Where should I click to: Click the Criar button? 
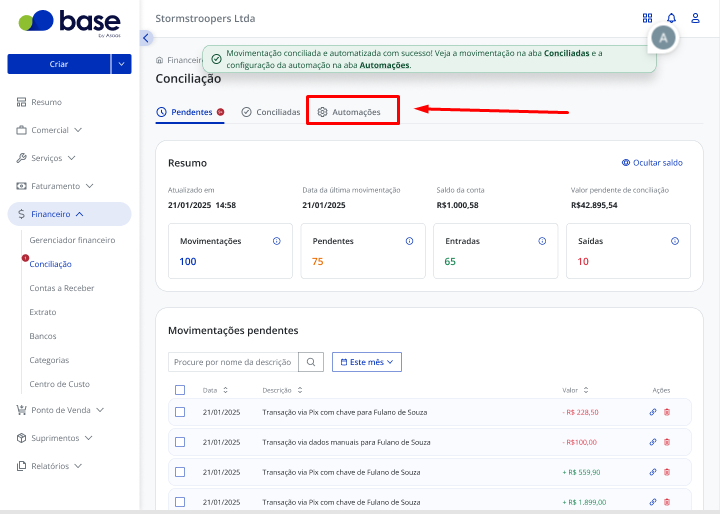coord(59,64)
